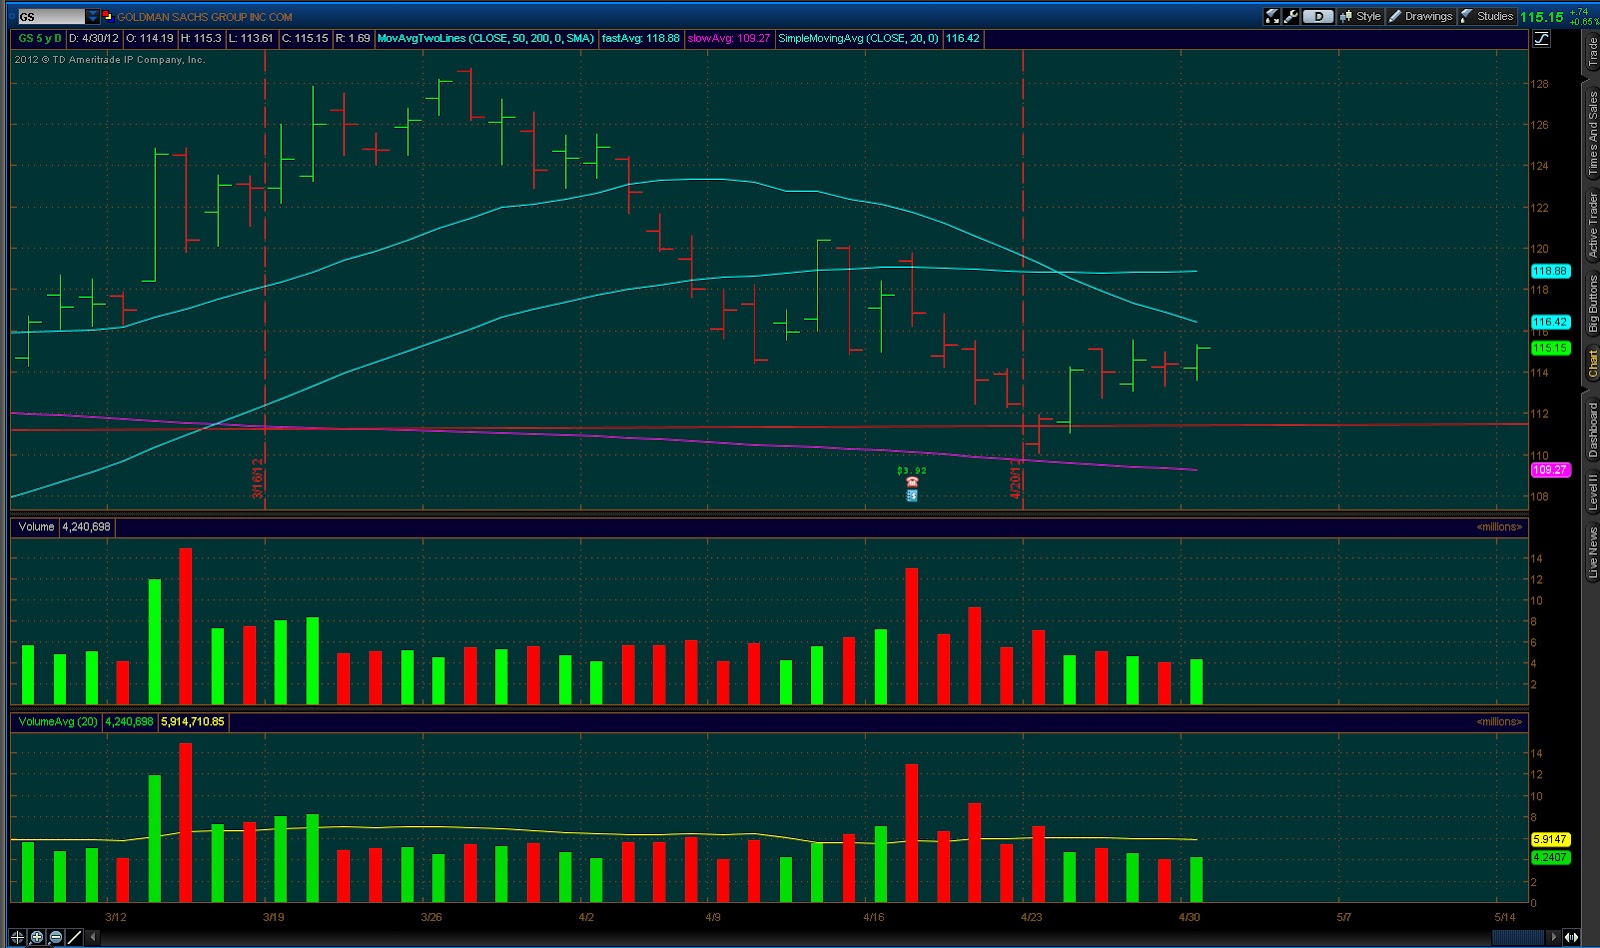Open the Live News side tab
The height and width of the screenshot is (948, 1600).
click(x=1592, y=553)
